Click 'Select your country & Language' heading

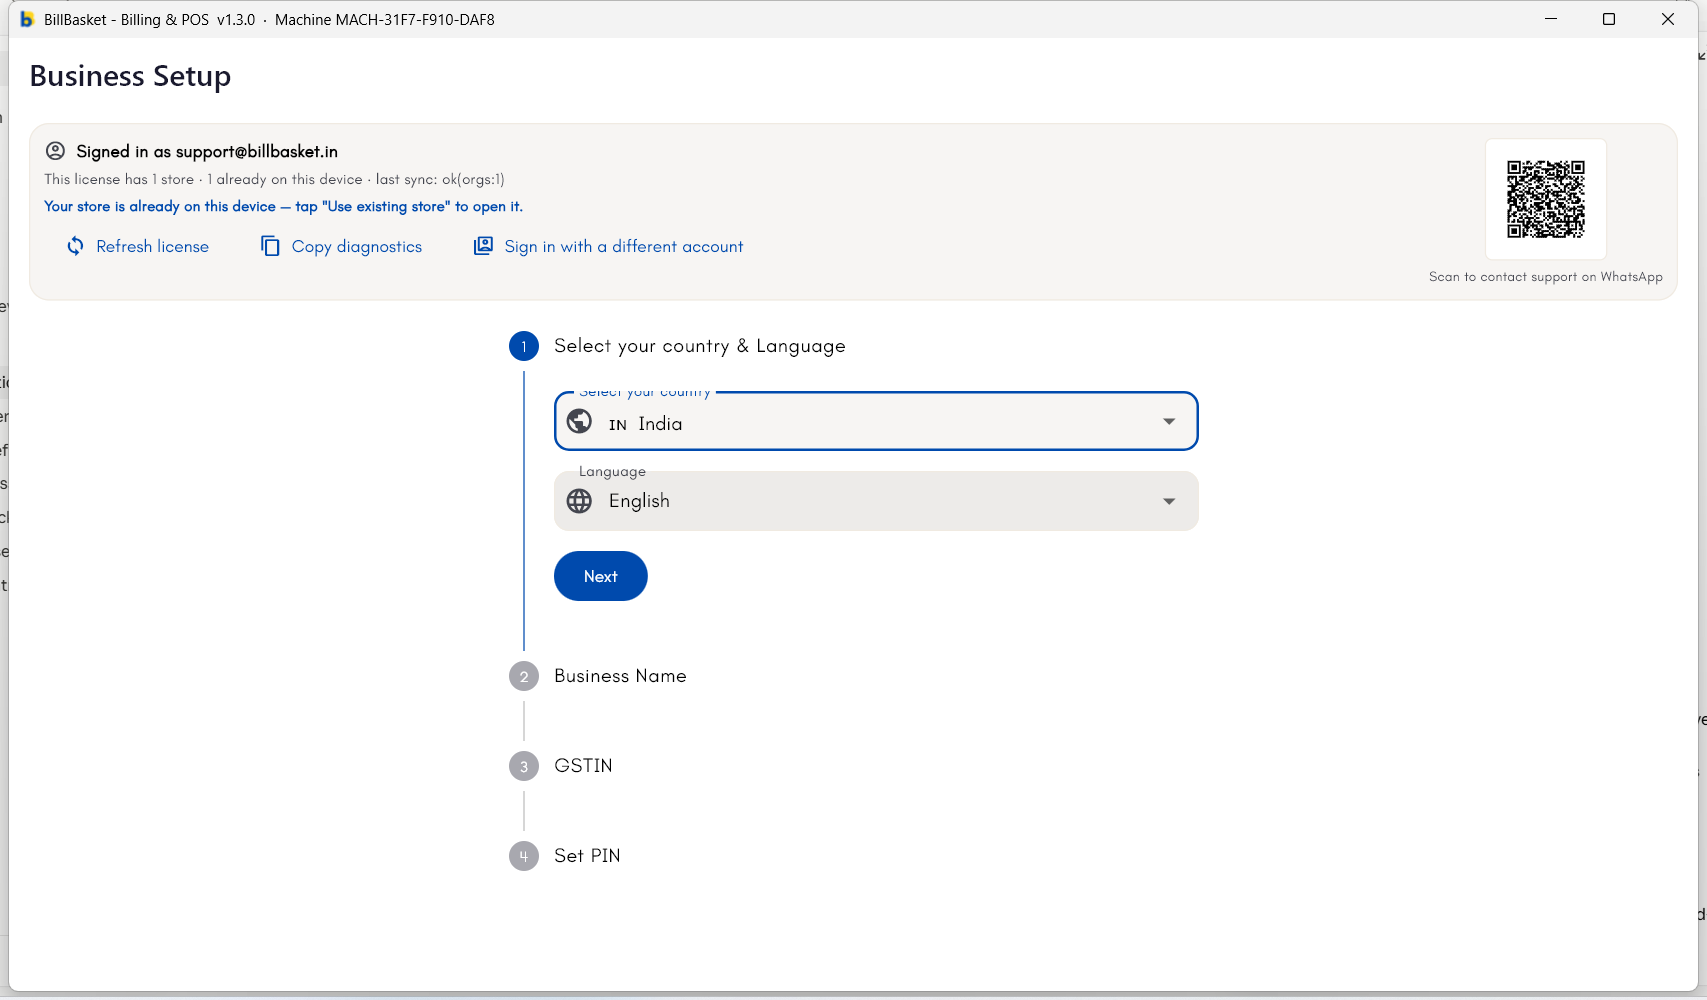[700, 346]
